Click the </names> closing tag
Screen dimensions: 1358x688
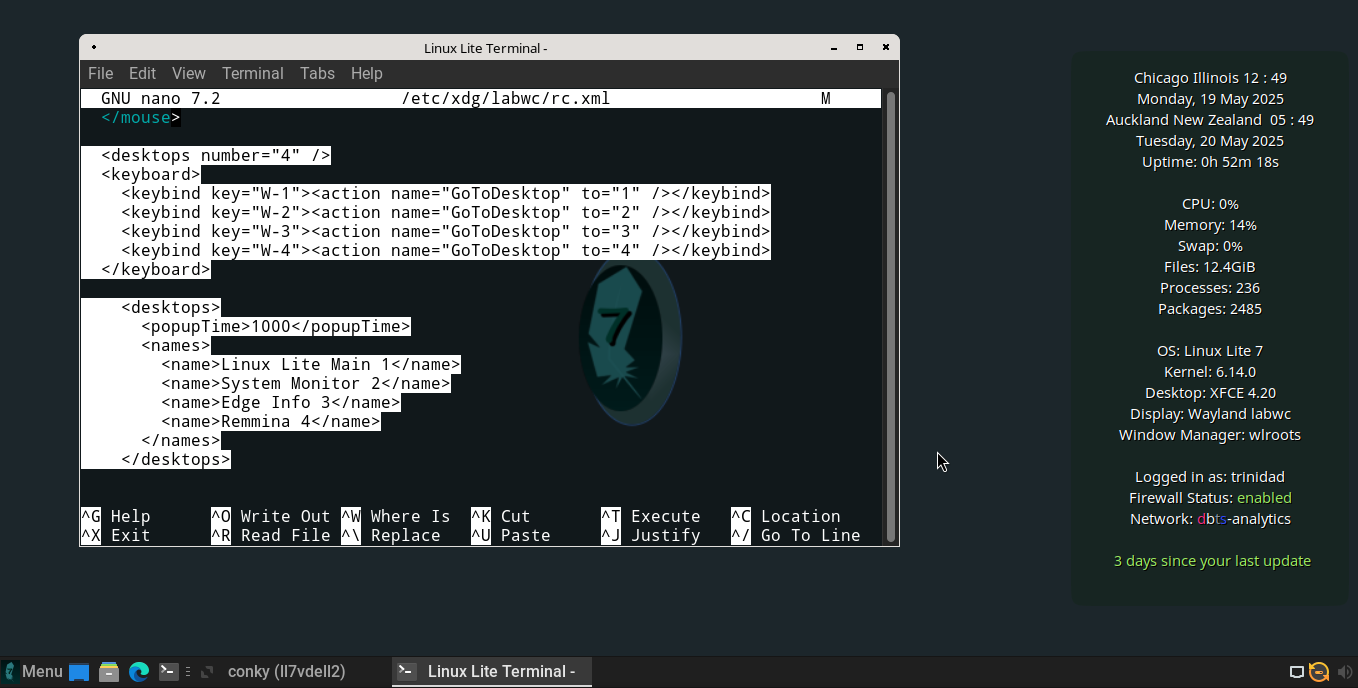[181, 440]
